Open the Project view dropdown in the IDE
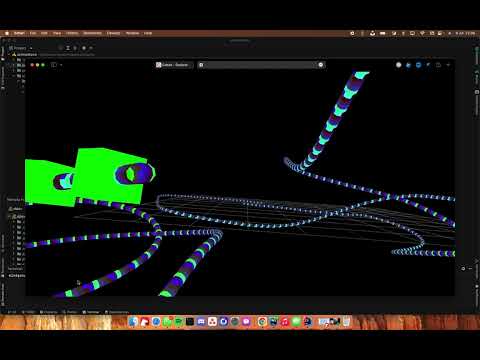The width and height of the screenshot is (480, 360). point(21,48)
